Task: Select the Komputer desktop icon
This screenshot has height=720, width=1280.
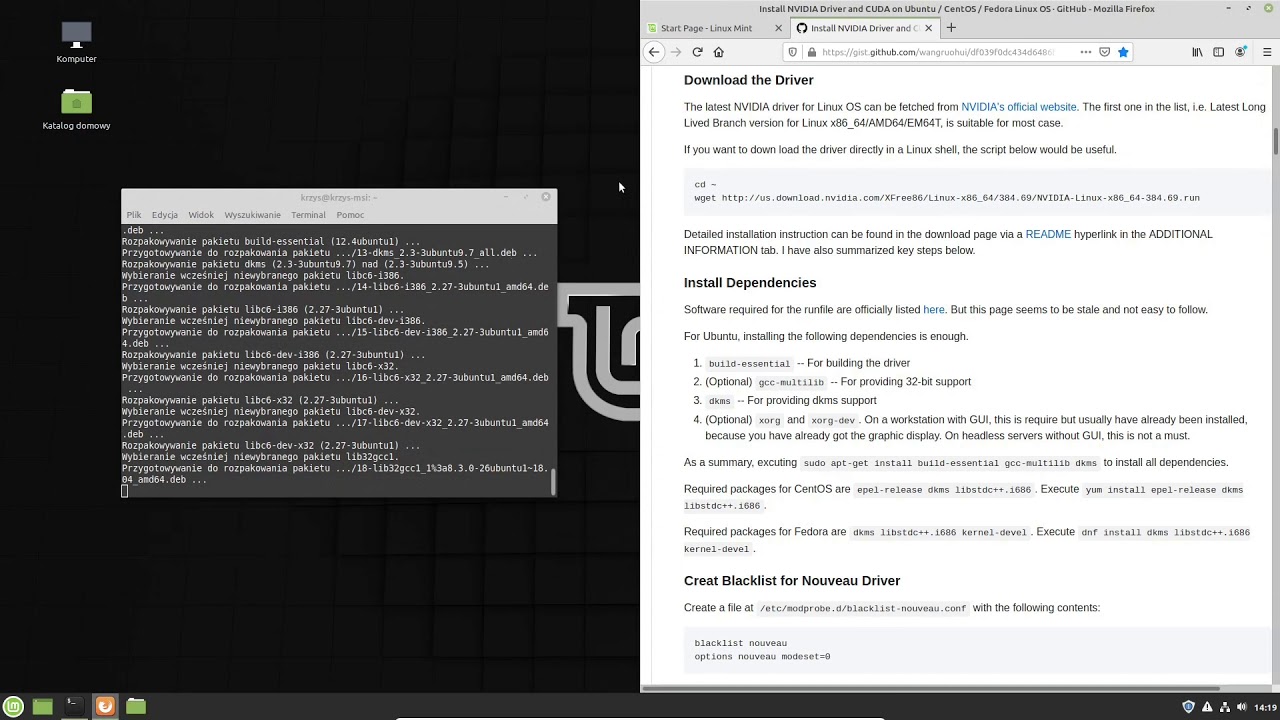Action: (x=76, y=43)
